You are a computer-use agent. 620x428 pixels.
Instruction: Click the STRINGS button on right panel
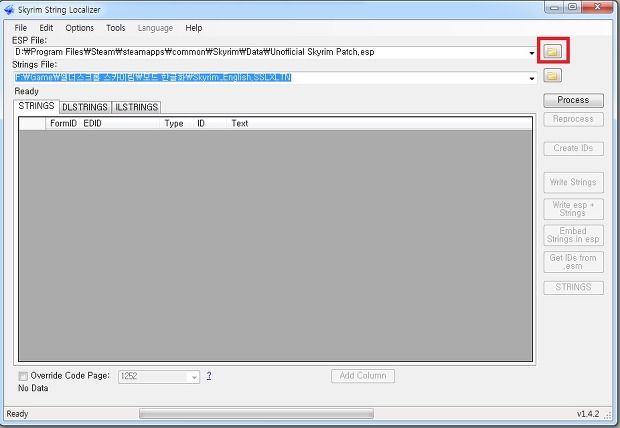(573, 288)
